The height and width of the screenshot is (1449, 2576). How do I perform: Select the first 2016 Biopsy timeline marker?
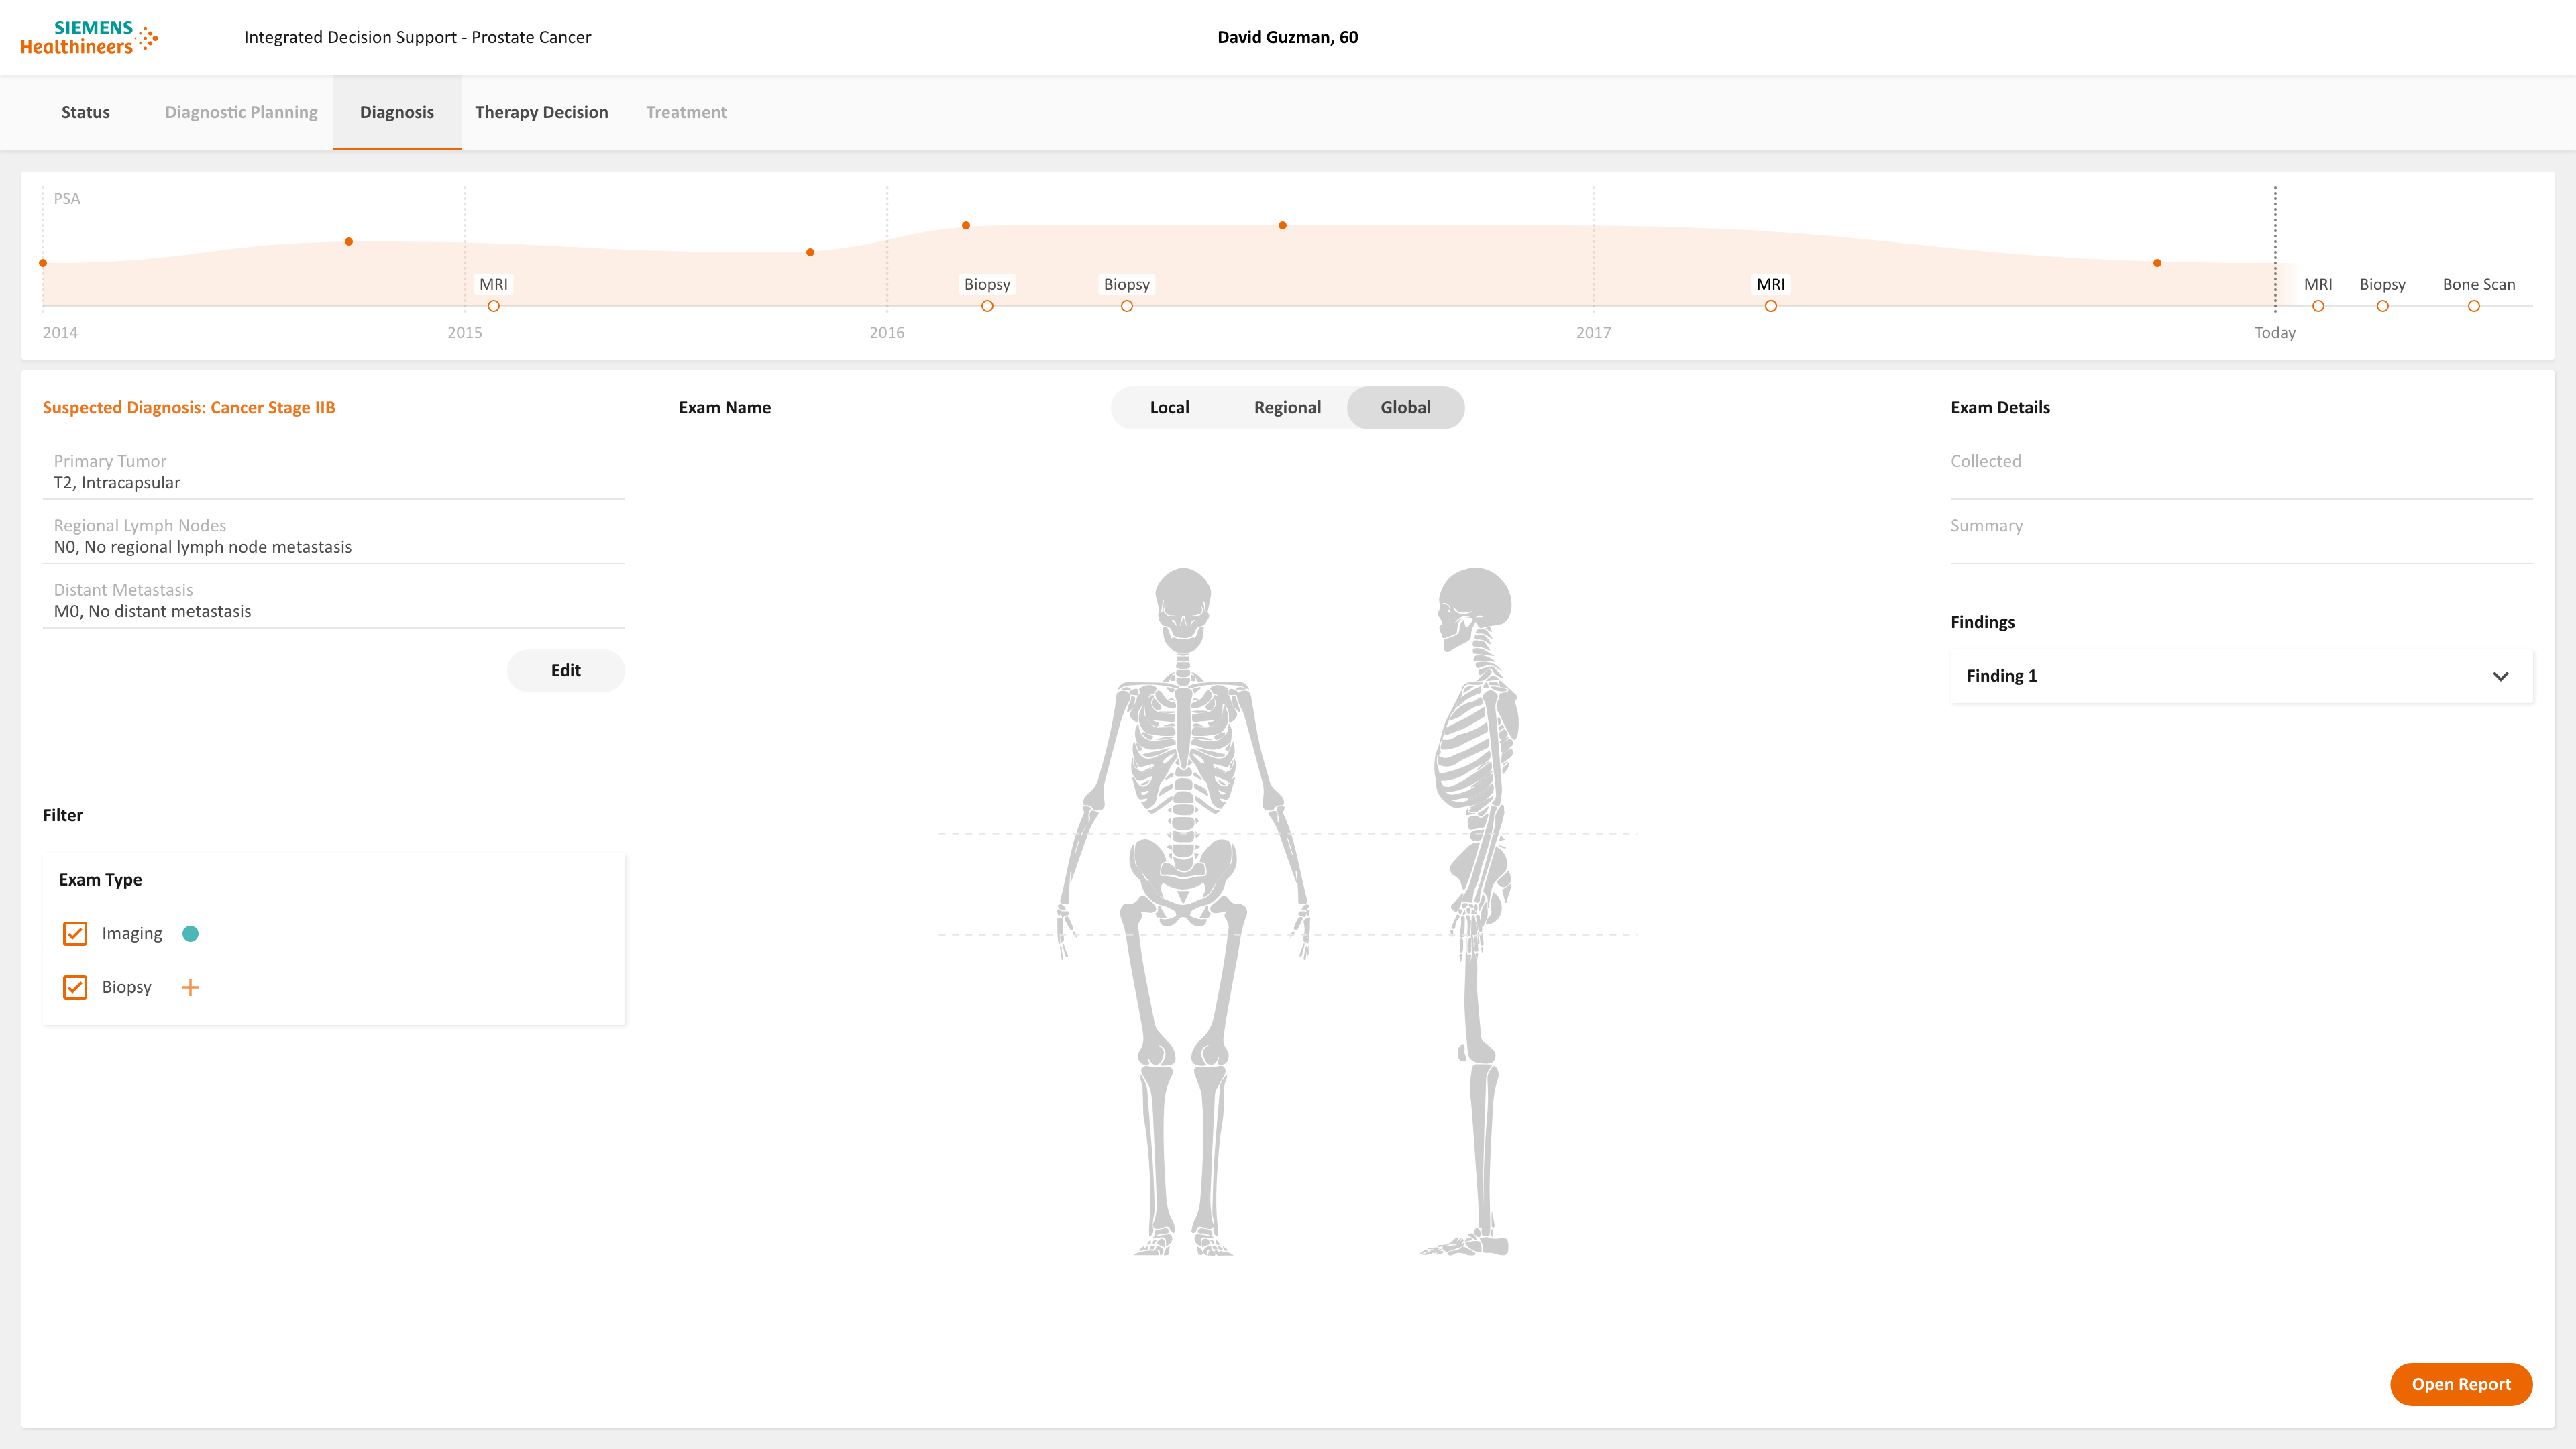click(x=987, y=306)
